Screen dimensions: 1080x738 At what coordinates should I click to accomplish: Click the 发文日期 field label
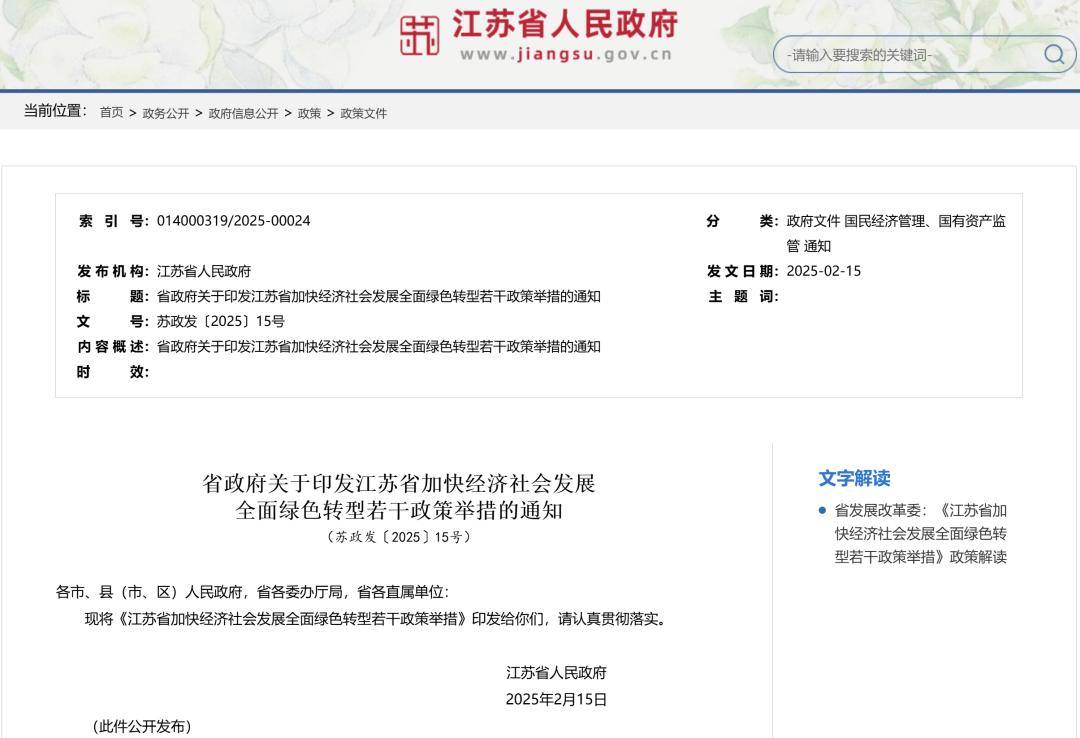point(743,271)
